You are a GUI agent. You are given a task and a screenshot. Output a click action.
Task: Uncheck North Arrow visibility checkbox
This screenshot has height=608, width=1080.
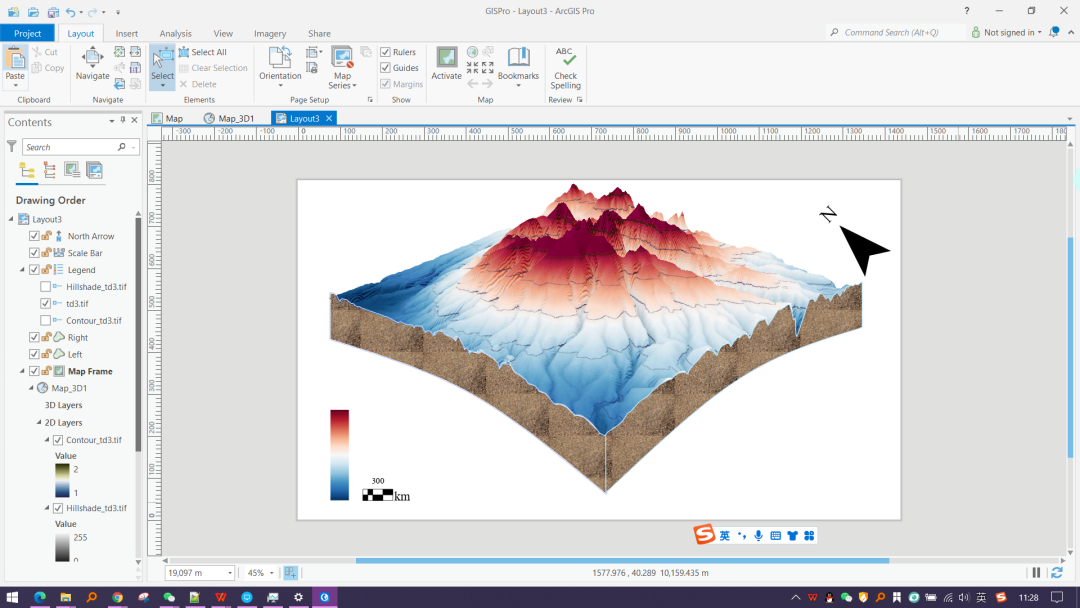(x=34, y=236)
